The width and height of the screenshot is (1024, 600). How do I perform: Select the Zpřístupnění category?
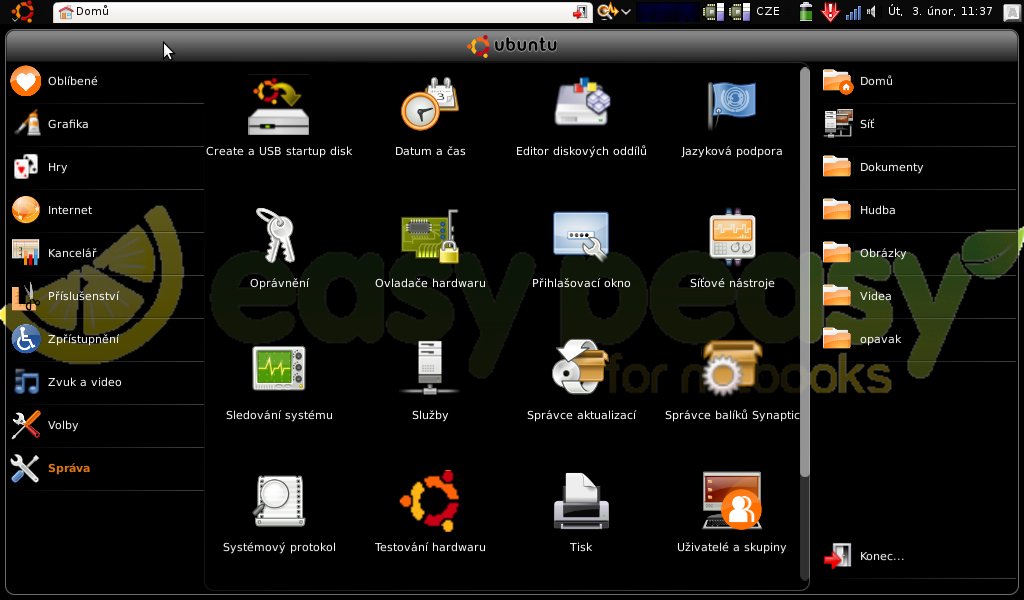[x=106, y=339]
